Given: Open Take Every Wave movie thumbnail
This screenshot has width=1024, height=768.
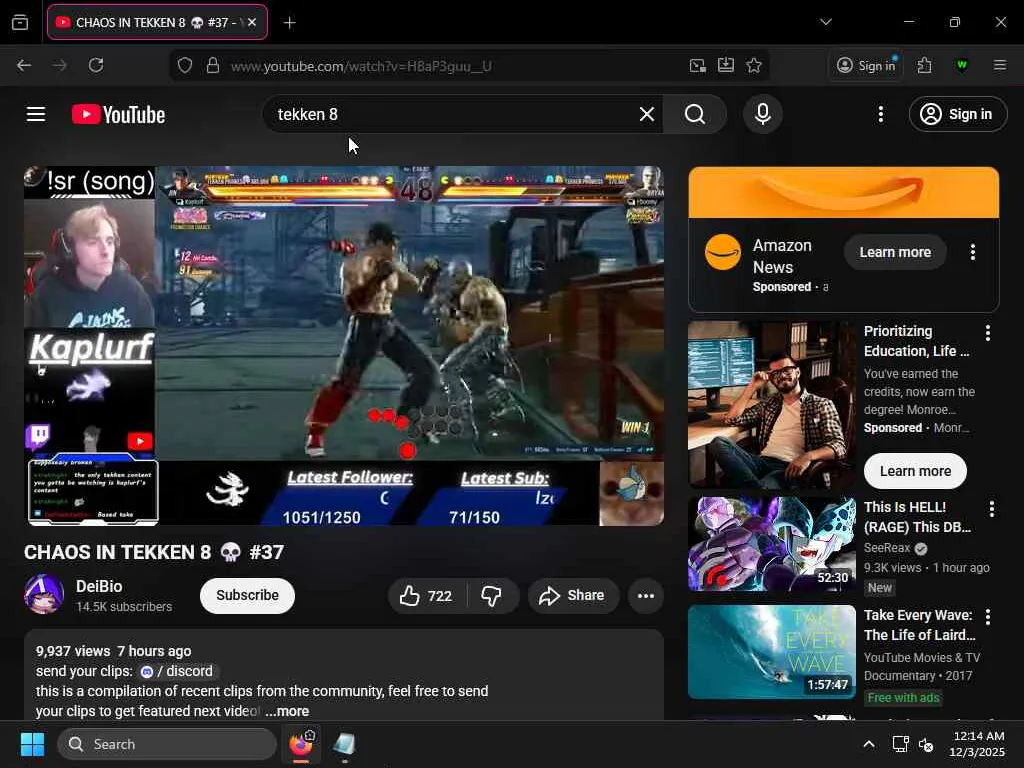Looking at the screenshot, I should 772,652.
